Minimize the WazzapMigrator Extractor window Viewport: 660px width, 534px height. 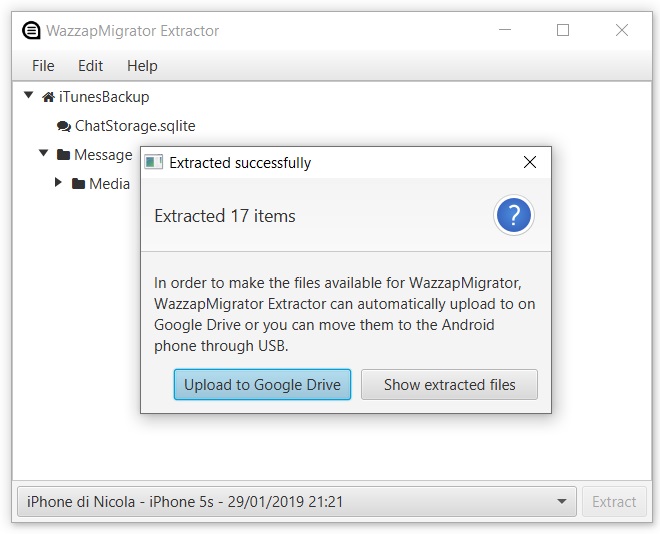coord(505,30)
